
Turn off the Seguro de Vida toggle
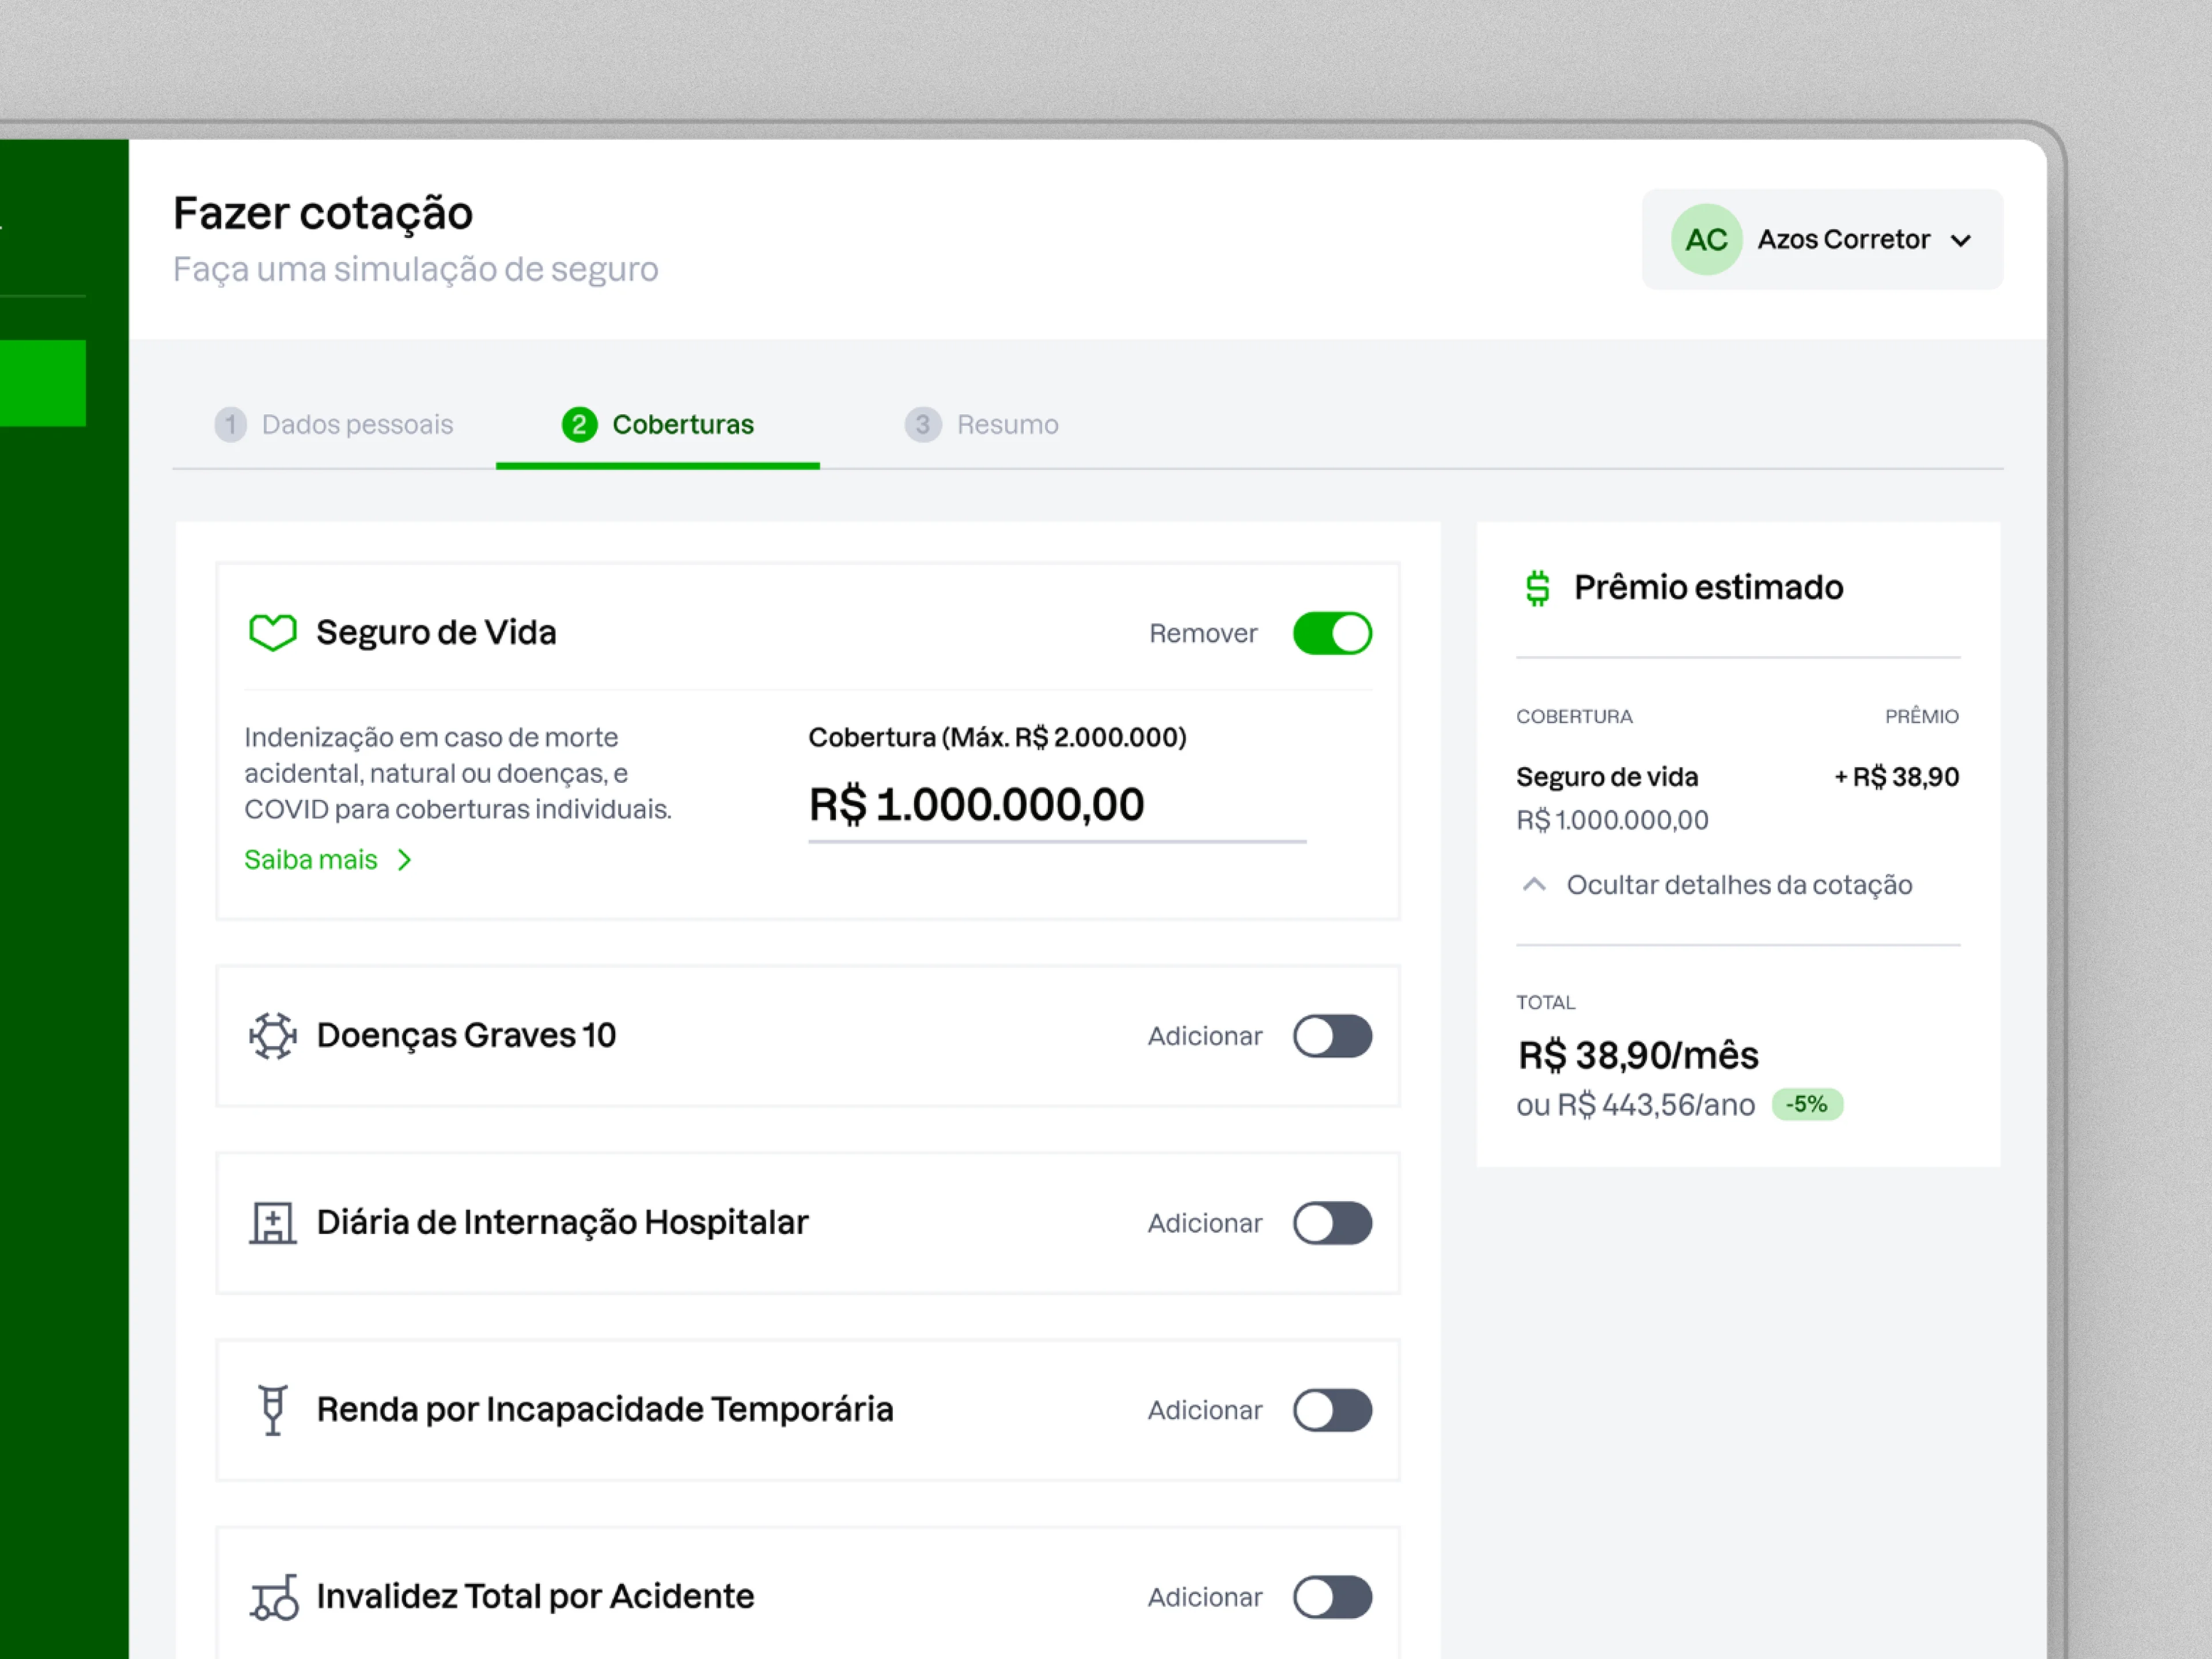[1332, 633]
